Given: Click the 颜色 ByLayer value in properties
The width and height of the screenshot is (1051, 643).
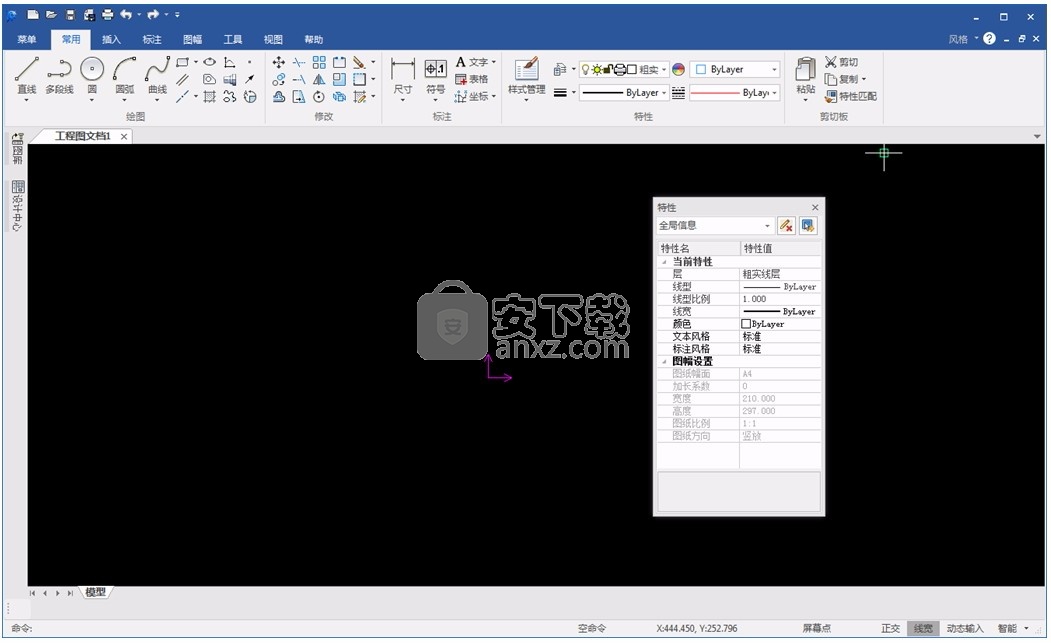Looking at the screenshot, I should (780, 325).
